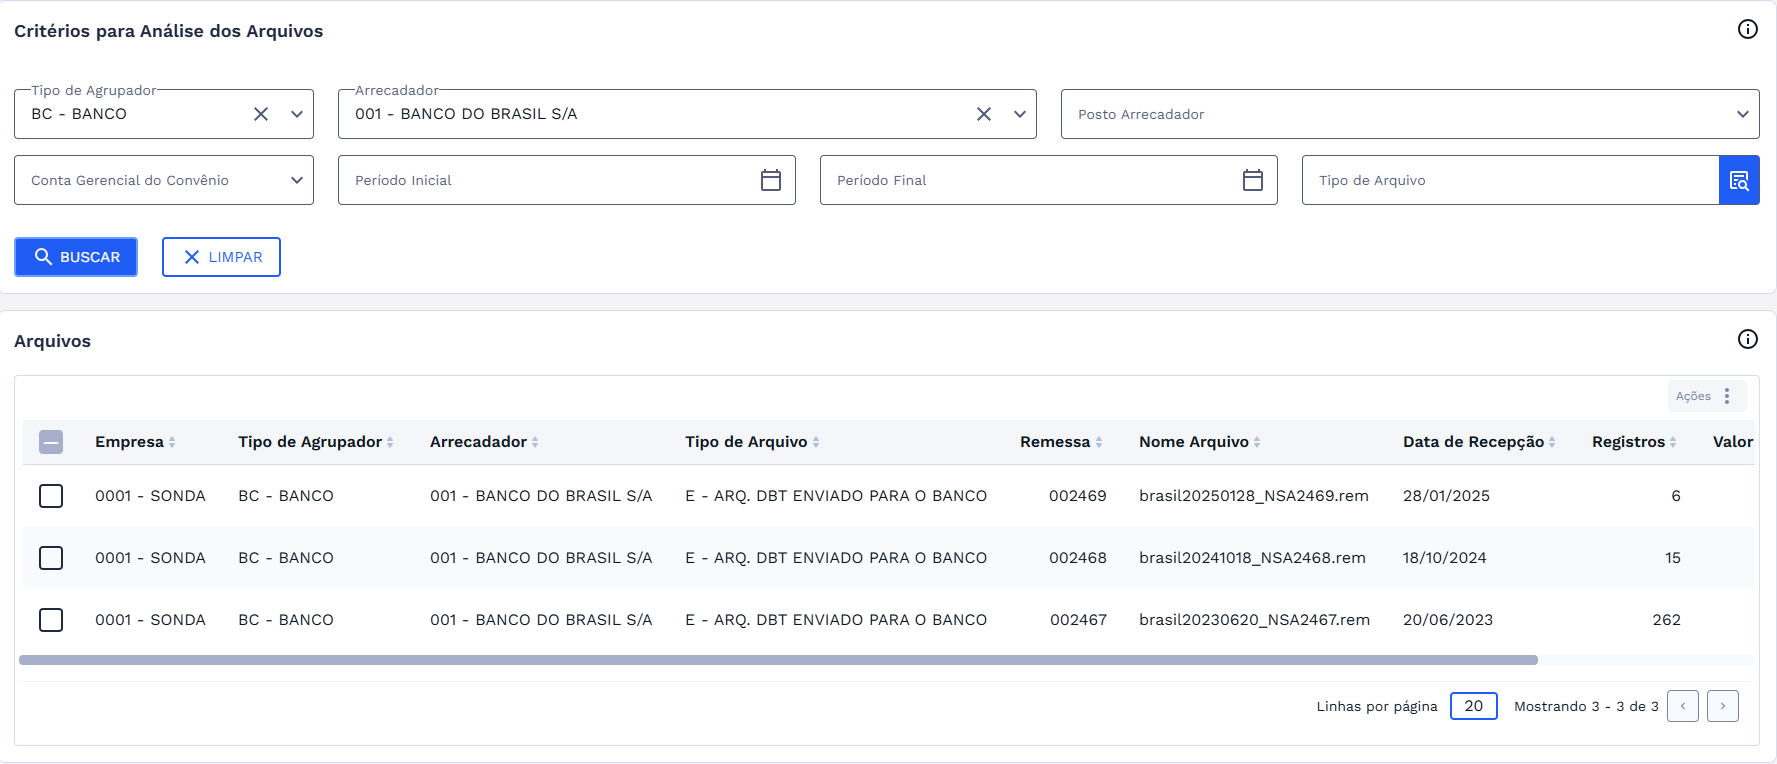The image size is (1777, 764).
Task: Clear the Tipo de Agrupador selection
Action: pyautogui.click(x=261, y=114)
